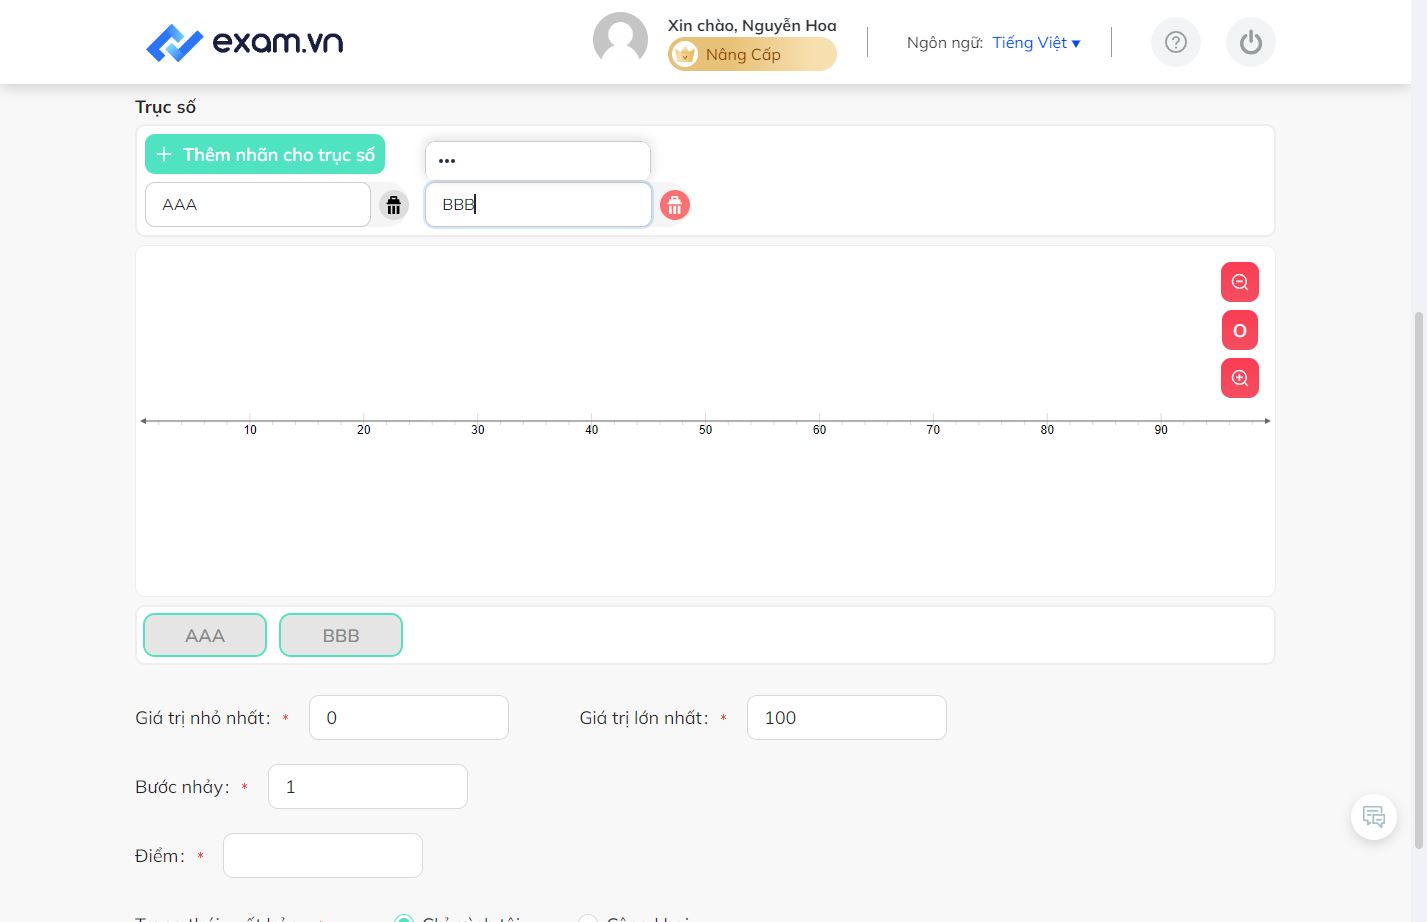This screenshot has width=1427, height=922.
Task: Zoom in the number line
Action: point(1240,378)
